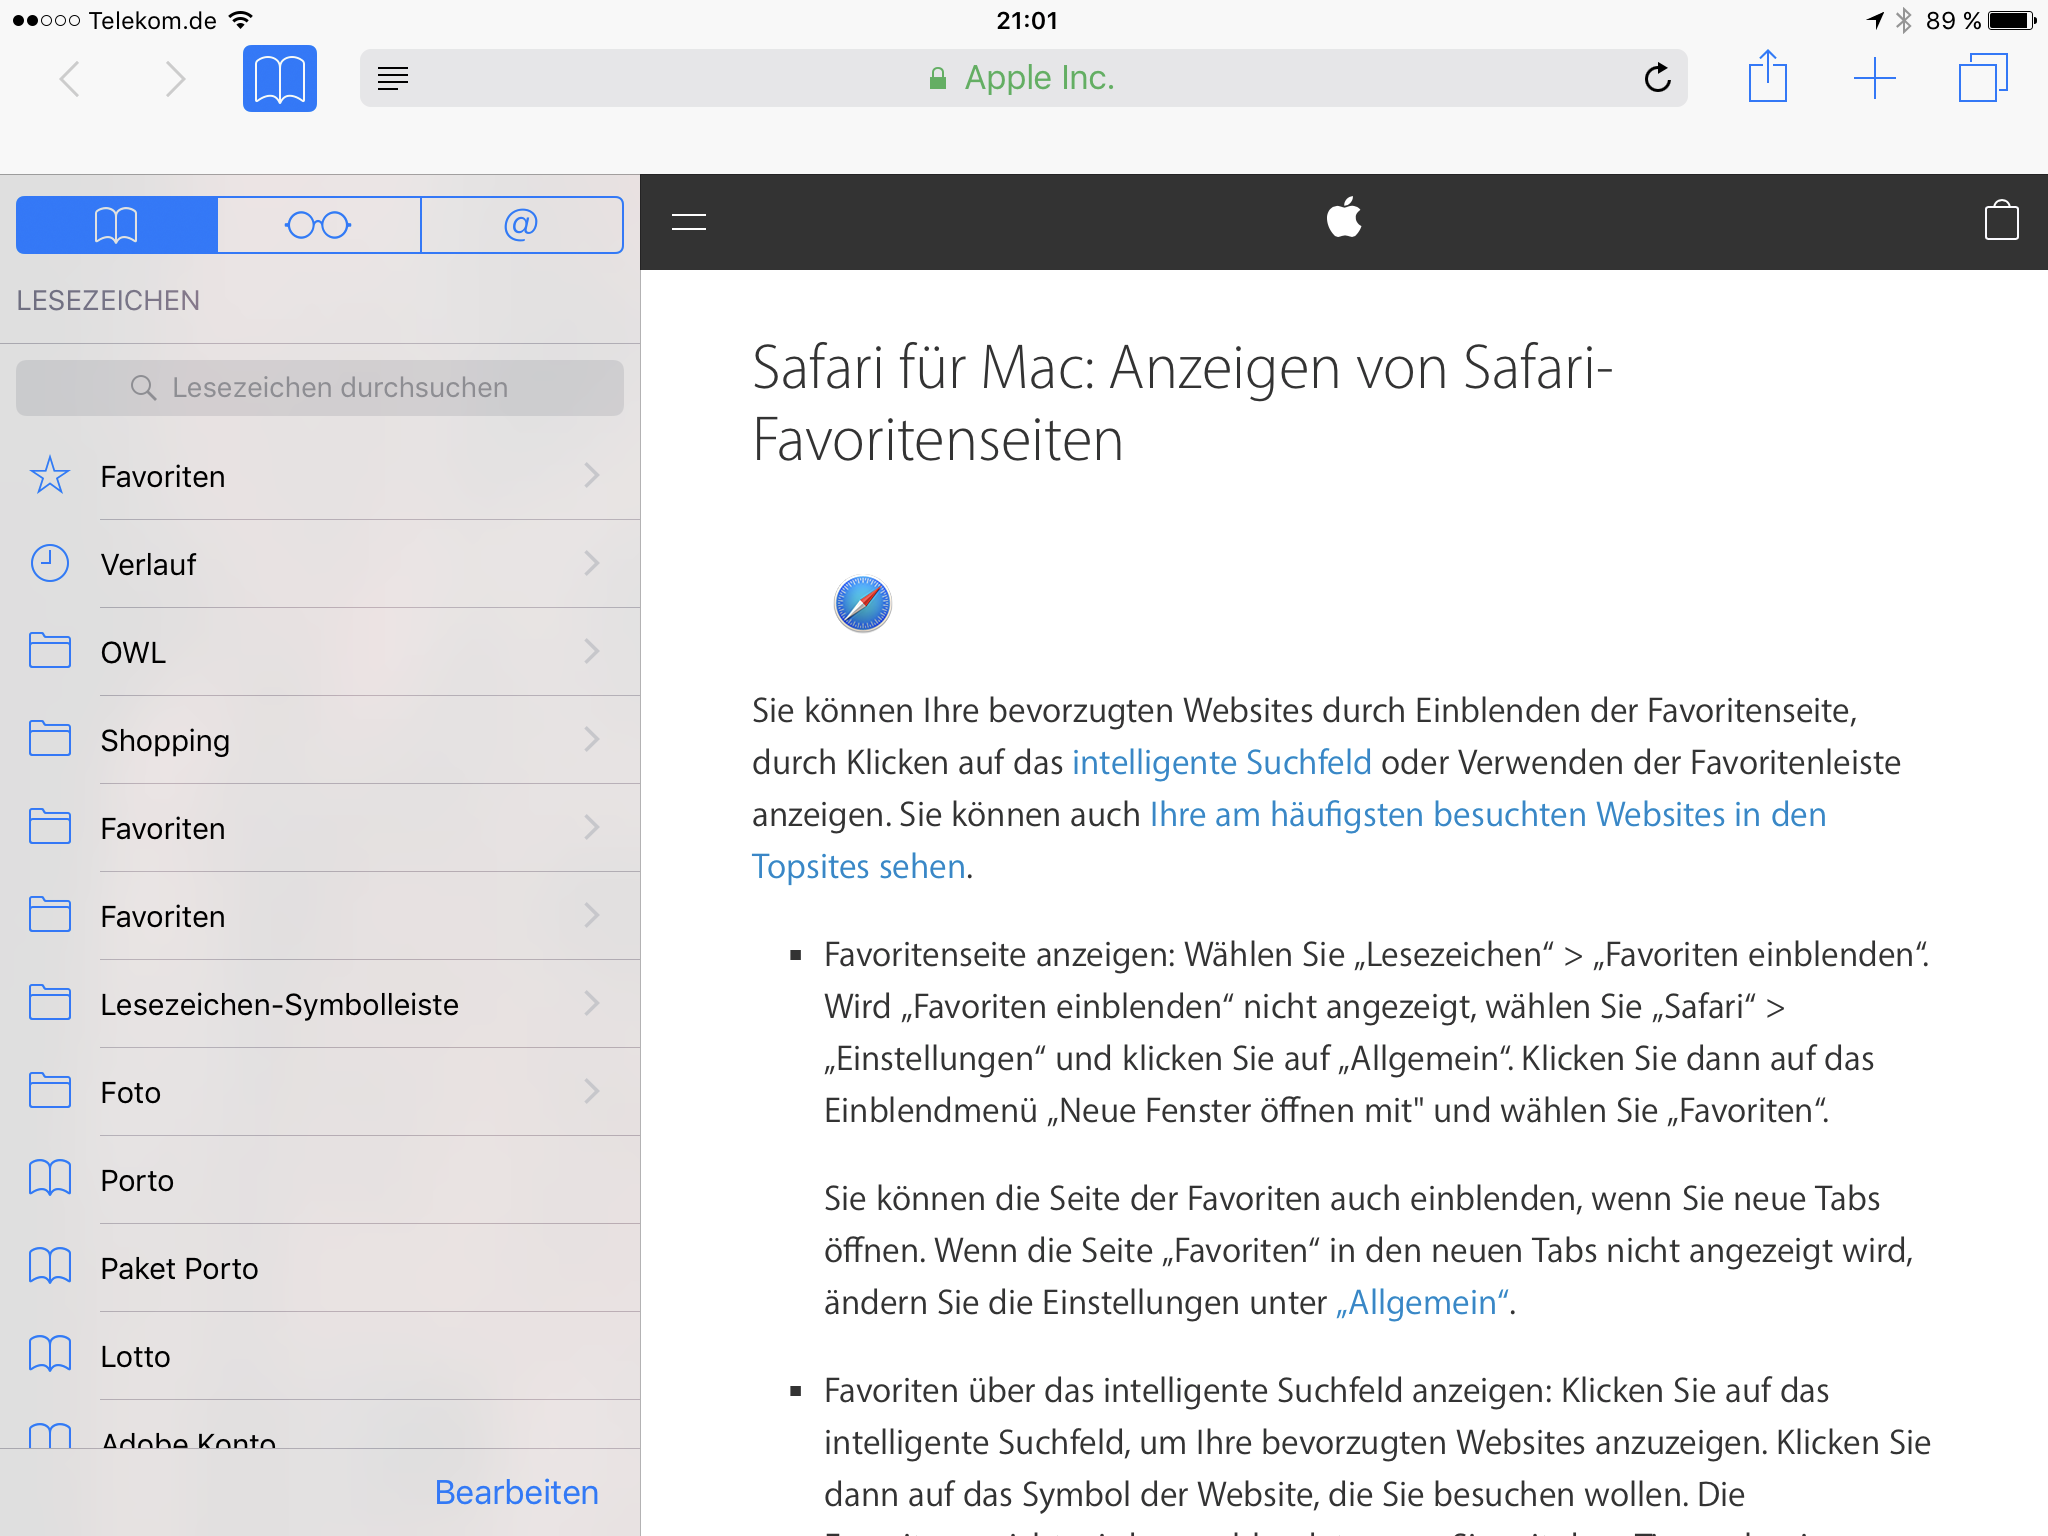
Task: Expand the Verlauf history entry
Action: pos(320,564)
